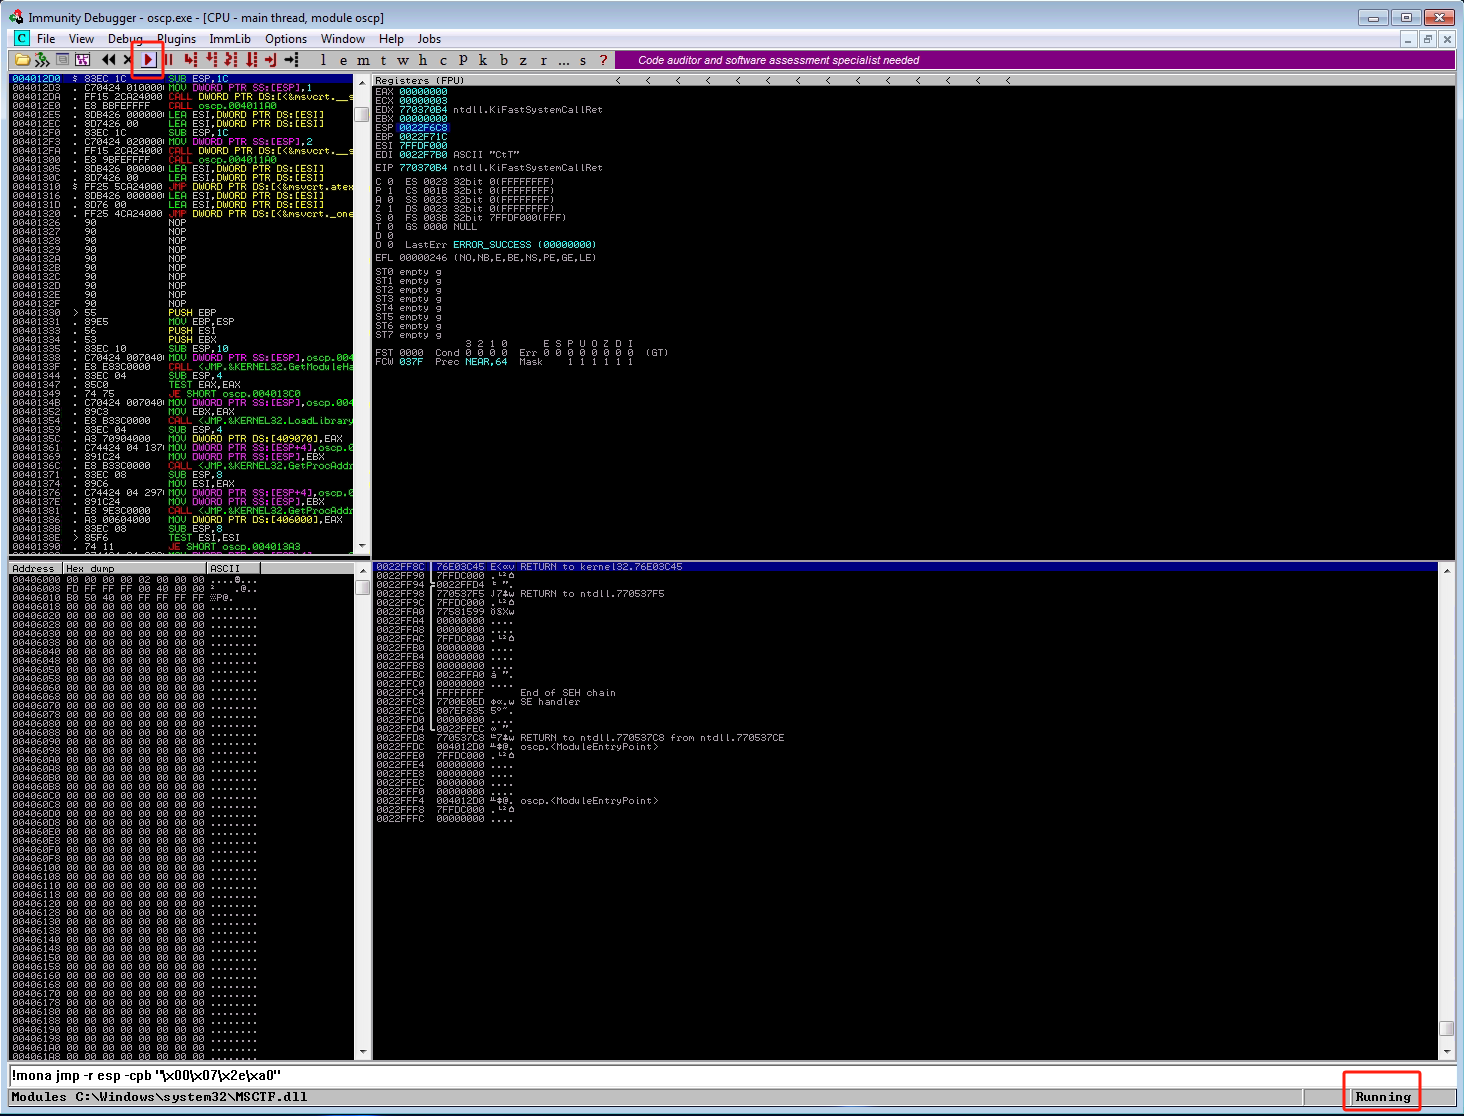
Task: Restart the program with rewind icon
Action: pyautogui.click(x=108, y=60)
